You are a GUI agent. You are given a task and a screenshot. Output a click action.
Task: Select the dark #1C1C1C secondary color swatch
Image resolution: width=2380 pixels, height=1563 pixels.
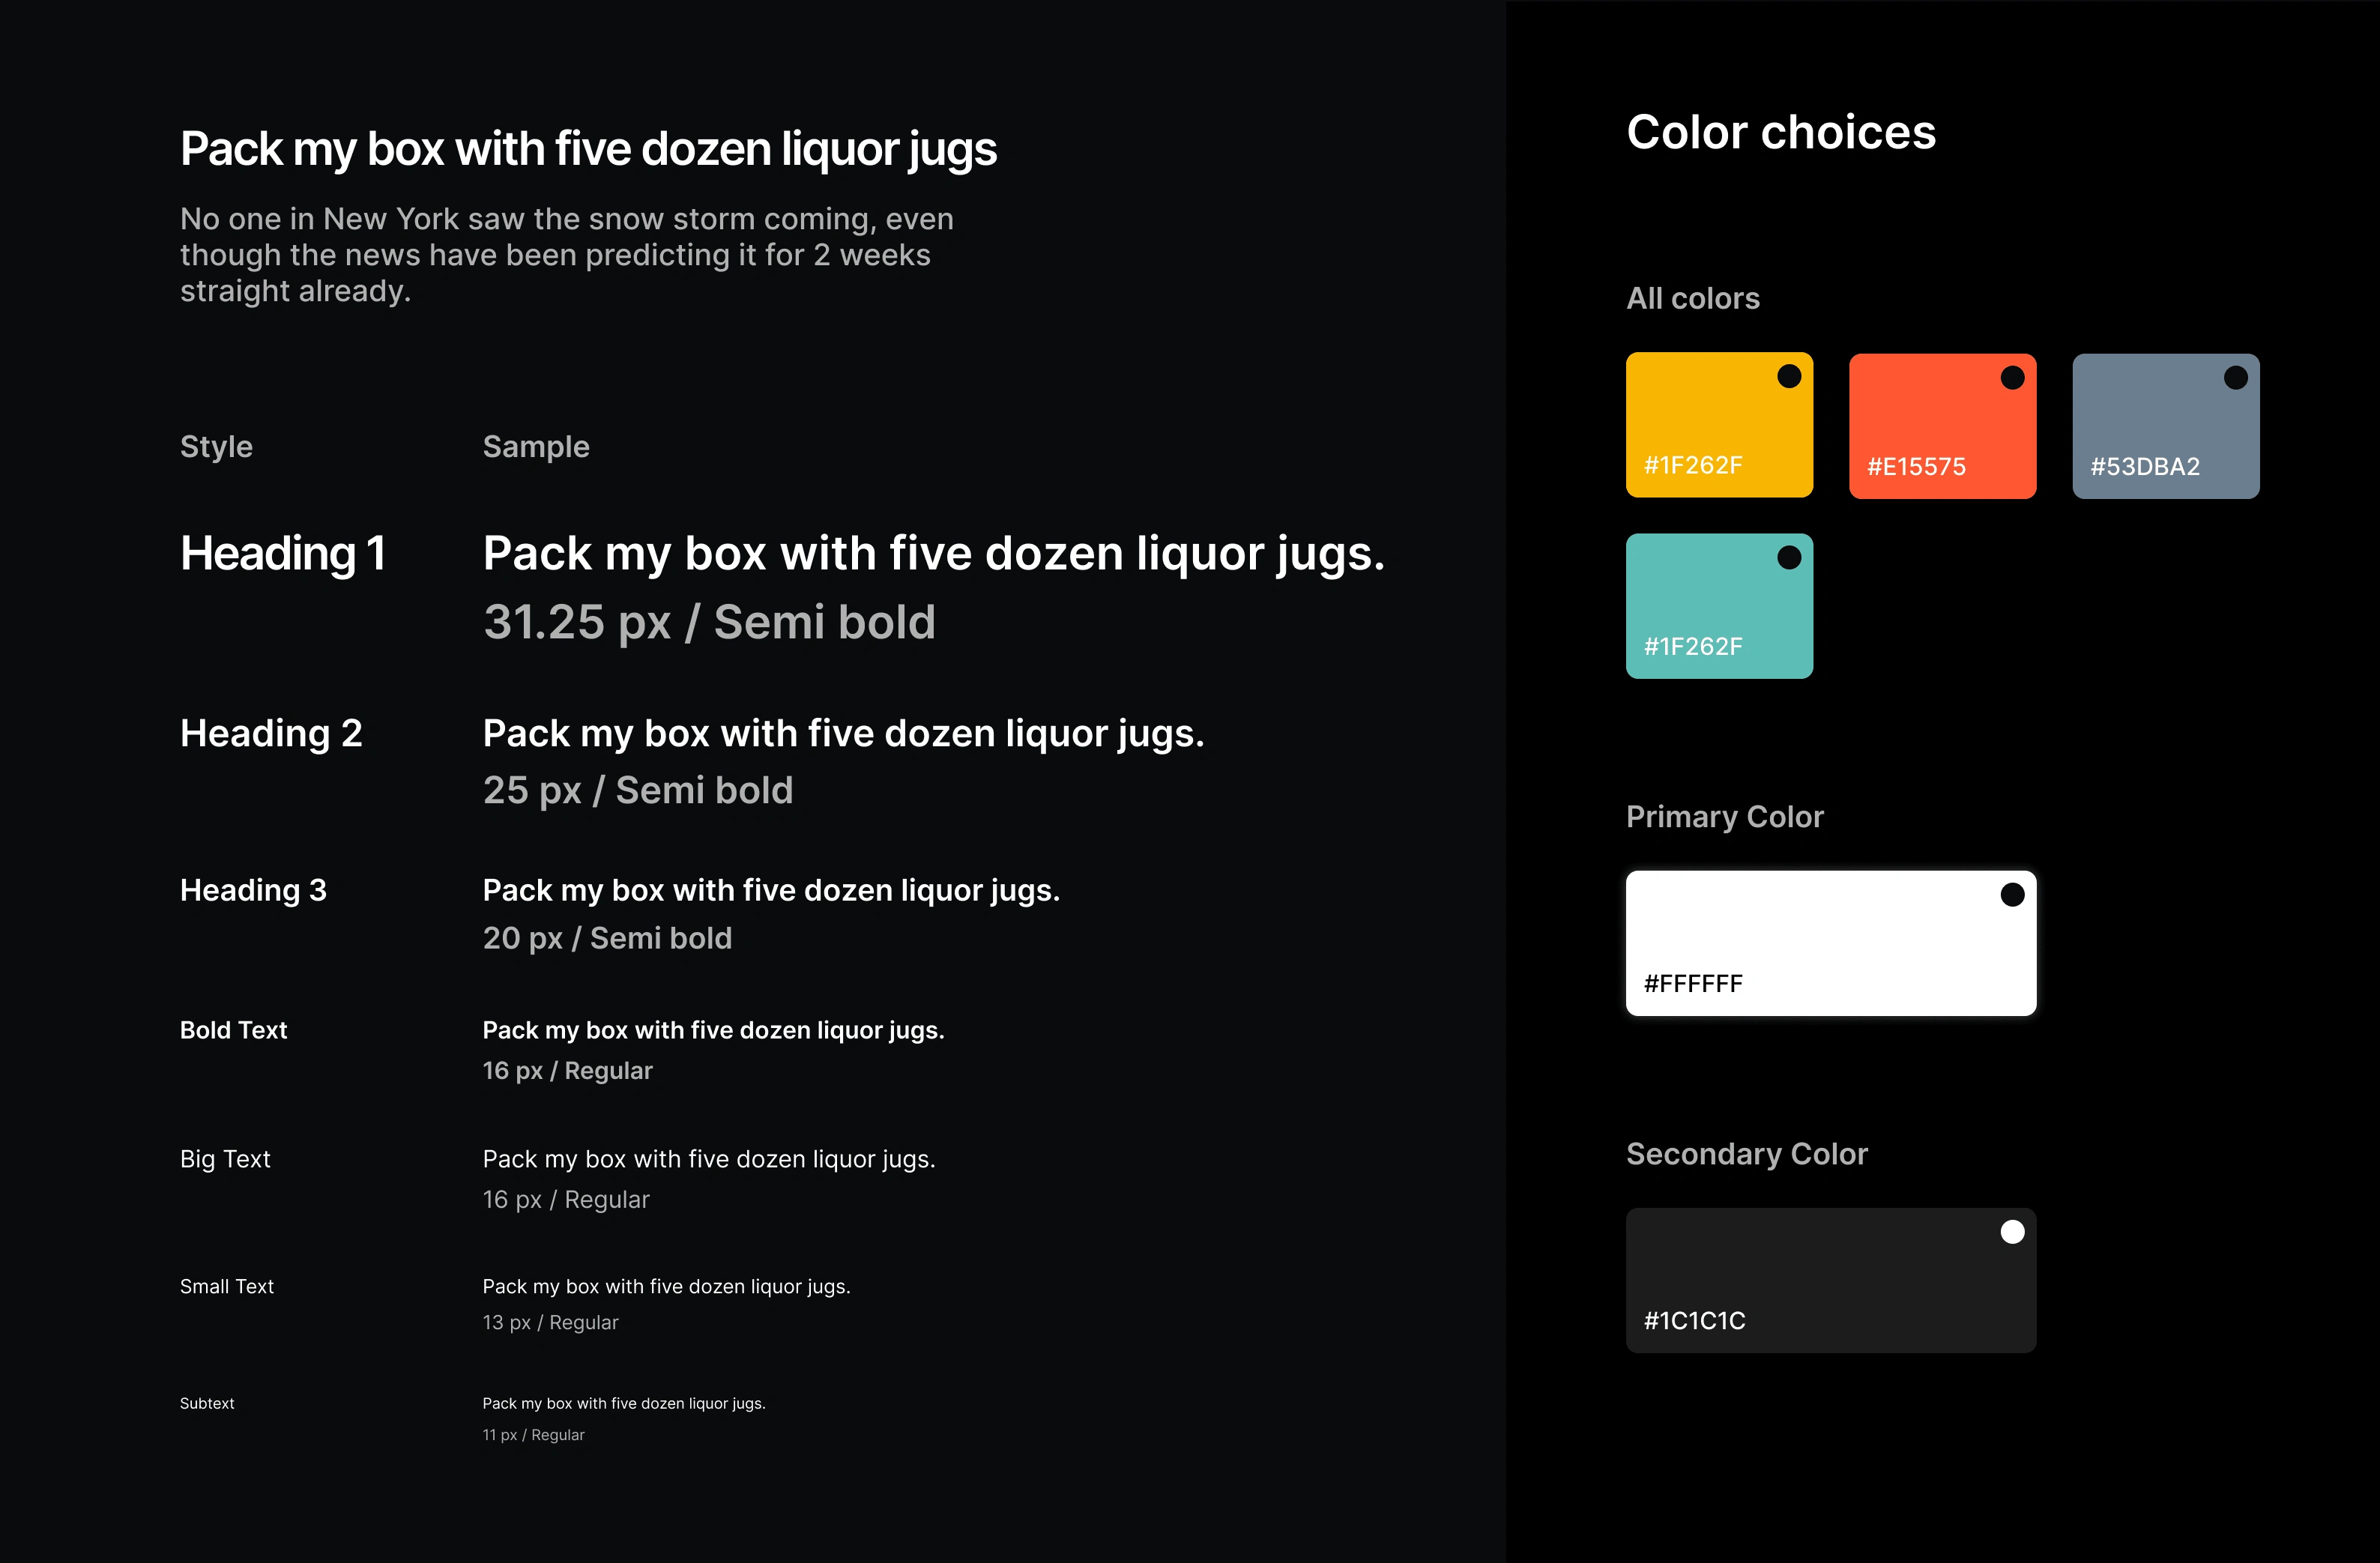(1831, 1281)
